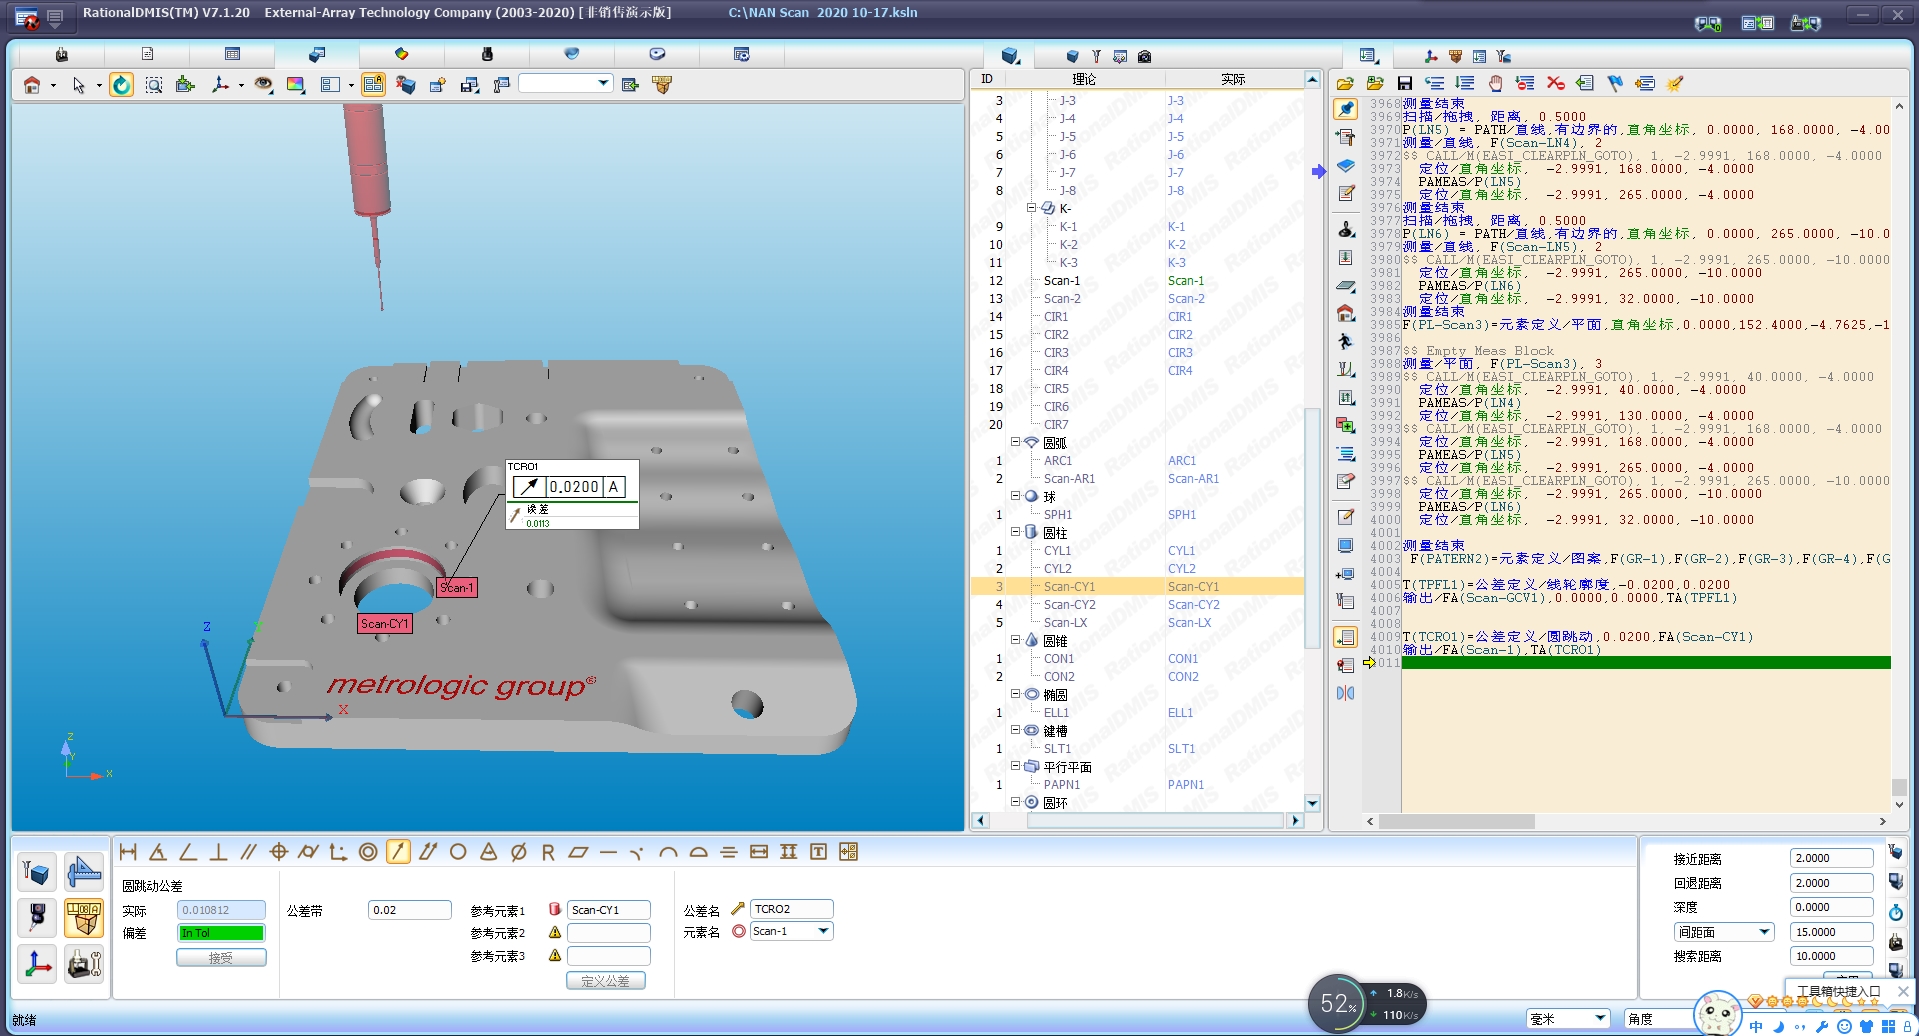This screenshot has height=1036, width=1919.
Task: Click the hand stop icon
Action: tap(1495, 83)
